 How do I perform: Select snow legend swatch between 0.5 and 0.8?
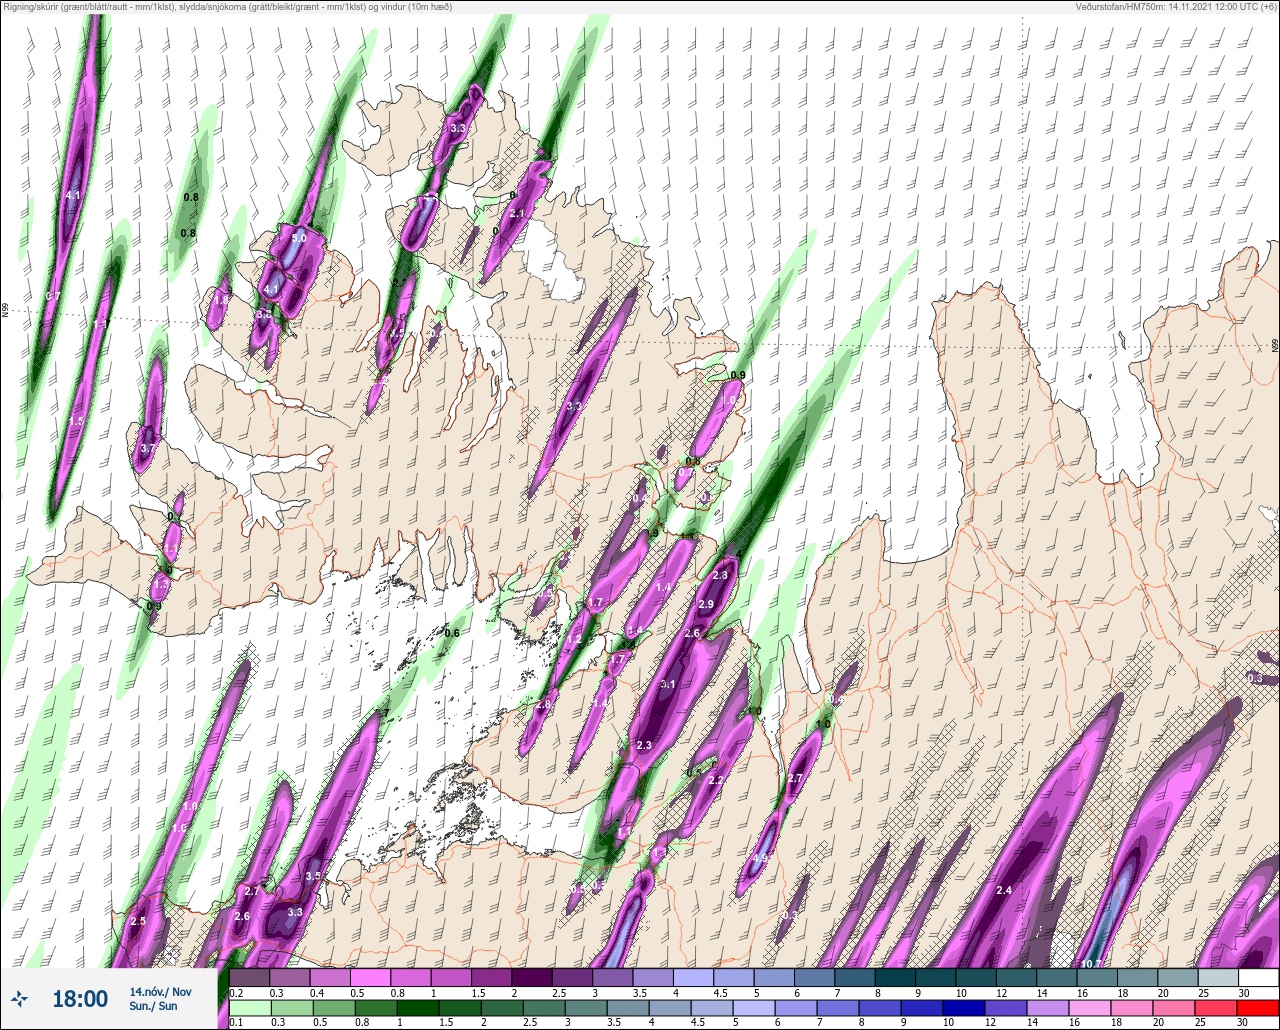coord(371,978)
